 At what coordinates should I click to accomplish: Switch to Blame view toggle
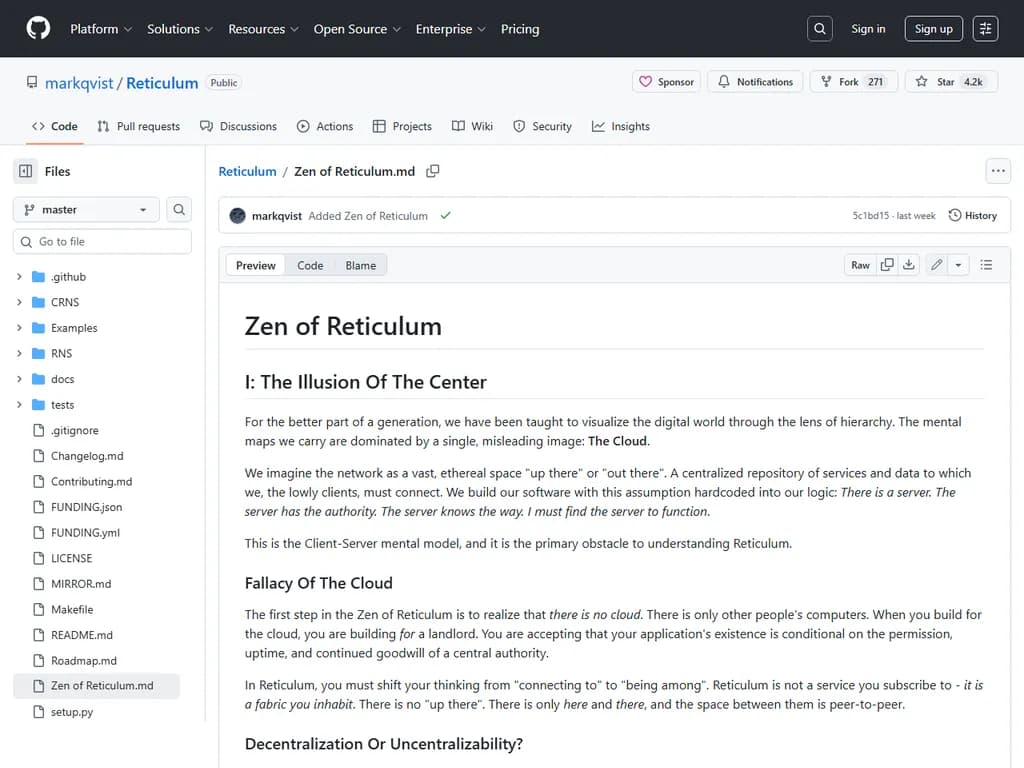[360, 265]
